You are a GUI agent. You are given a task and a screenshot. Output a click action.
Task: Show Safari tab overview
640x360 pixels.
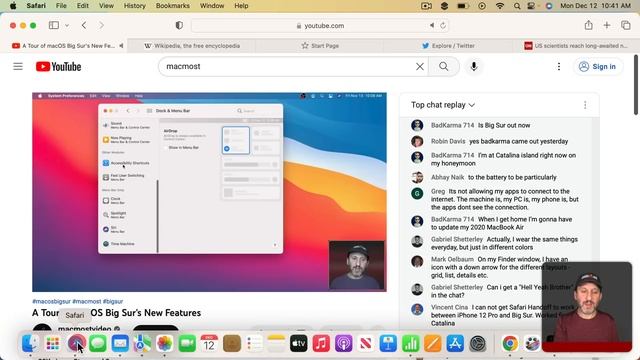(625, 25)
